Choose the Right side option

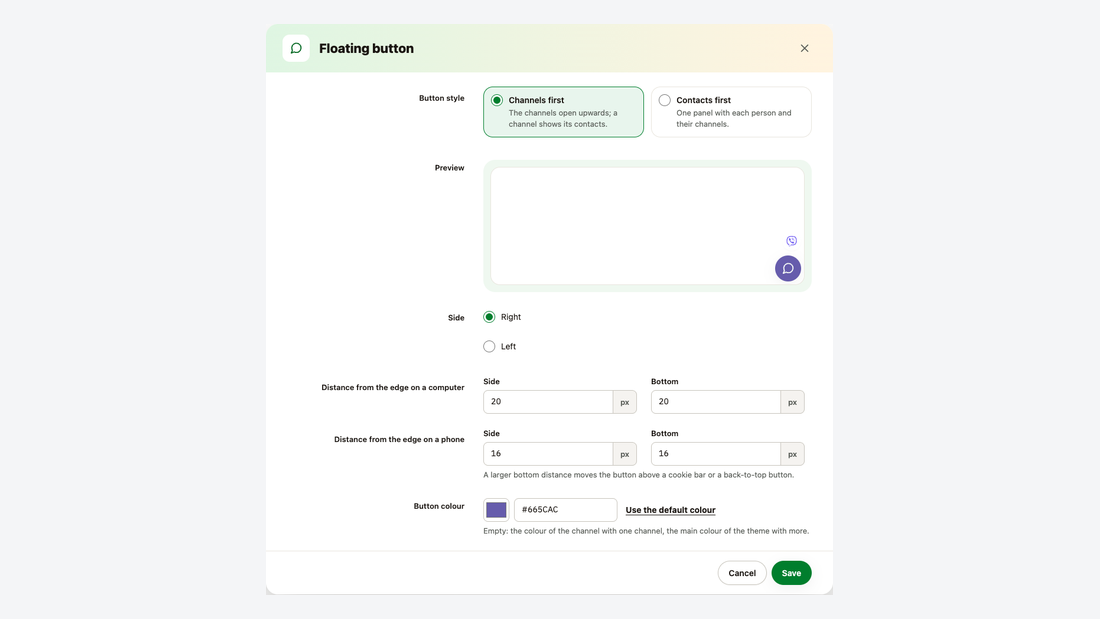[x=502, y=317]
